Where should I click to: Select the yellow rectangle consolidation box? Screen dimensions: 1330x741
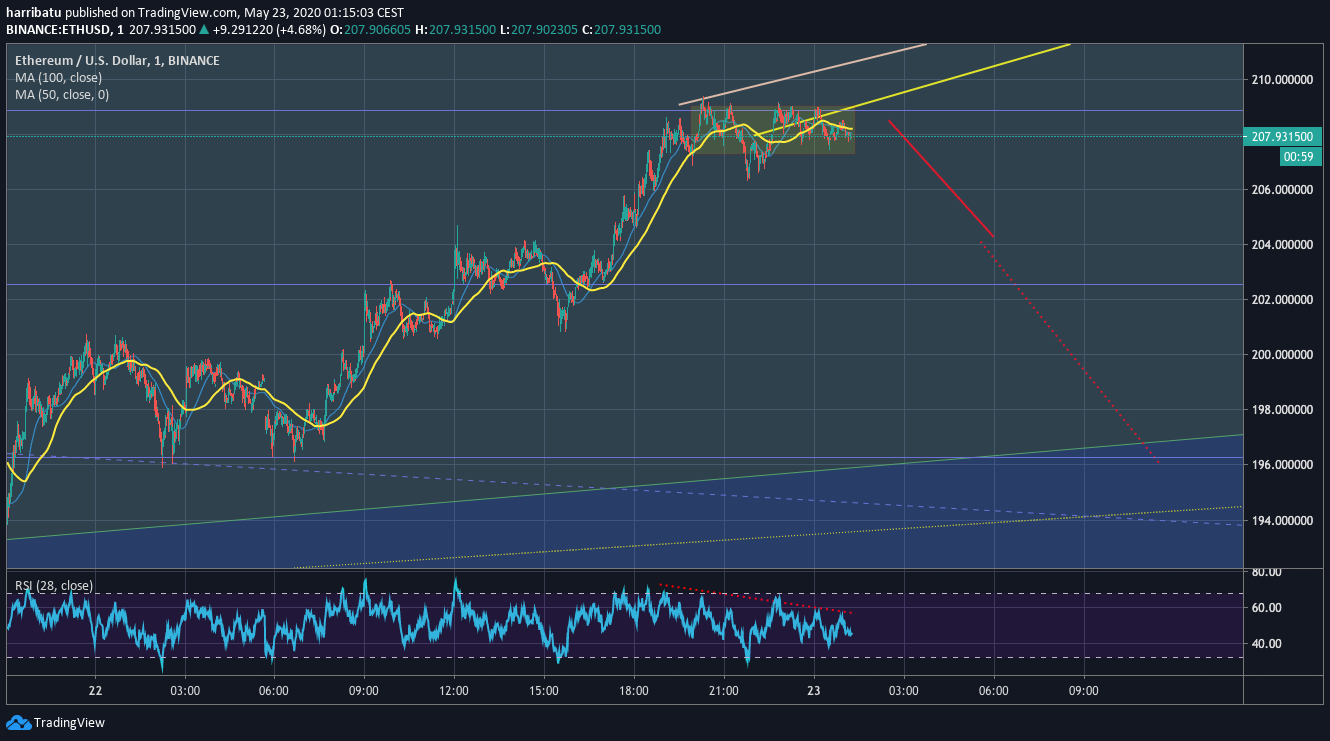click(x=773, y=130)
